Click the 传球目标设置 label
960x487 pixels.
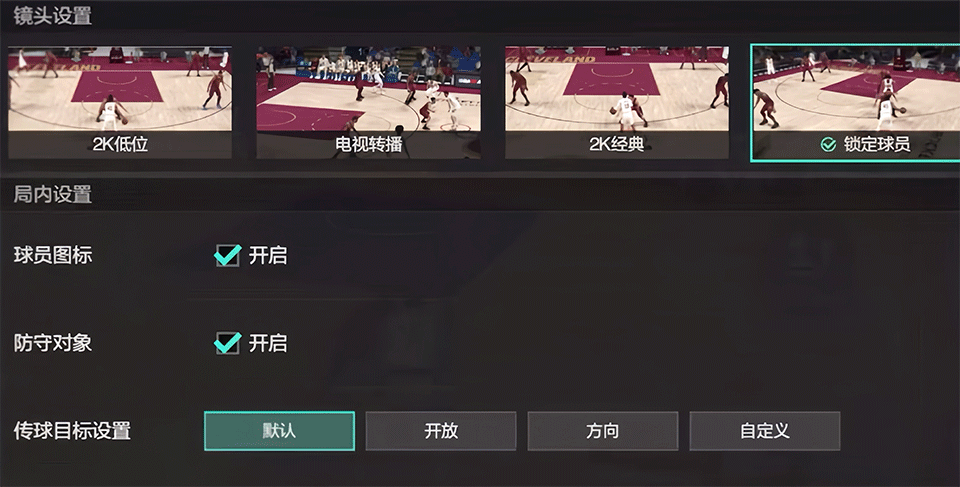click(x=72, y=431)
